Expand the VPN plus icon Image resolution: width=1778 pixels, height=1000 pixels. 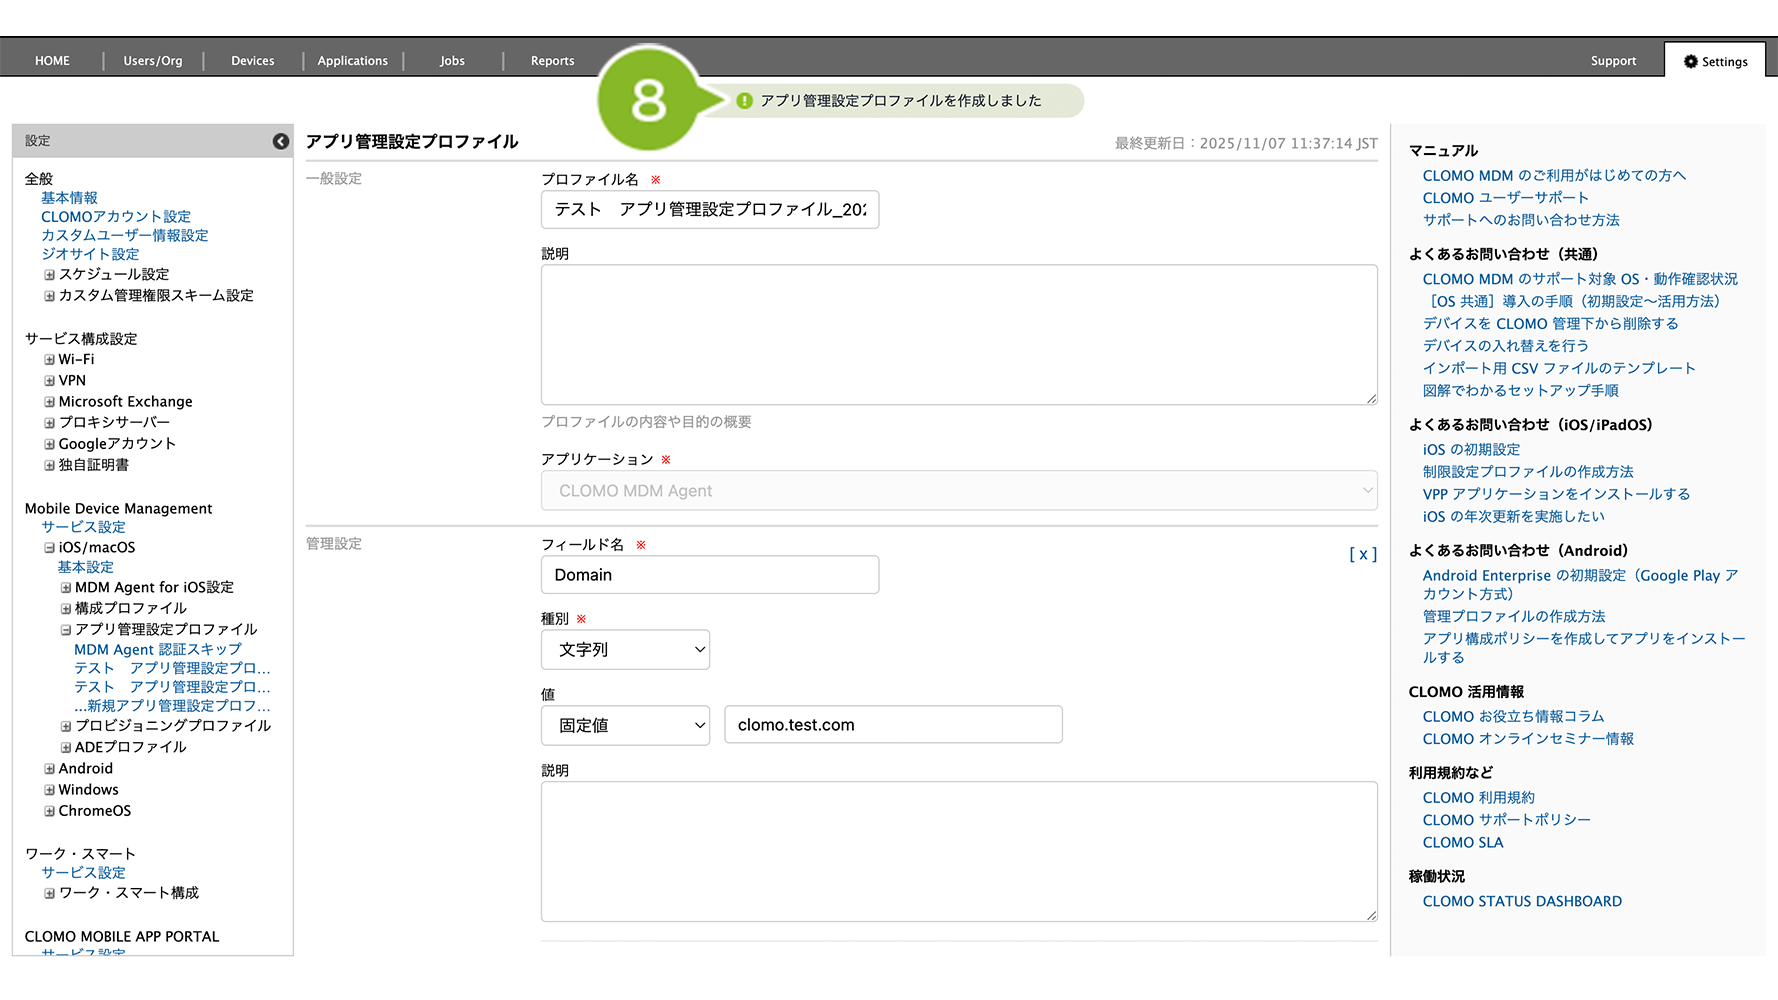pos(49,381)
